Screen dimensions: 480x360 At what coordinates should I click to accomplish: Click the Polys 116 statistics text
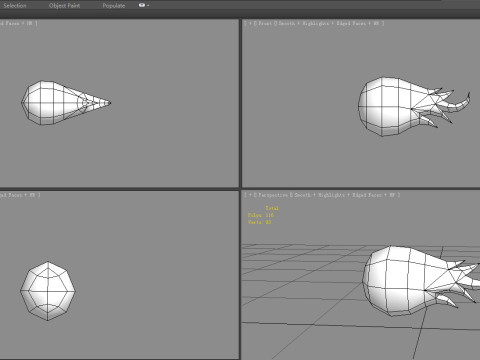click(261, 215)
